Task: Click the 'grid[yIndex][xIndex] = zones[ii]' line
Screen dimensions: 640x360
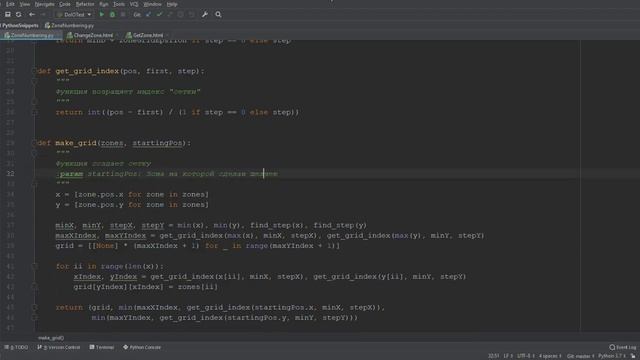Action: 146,287
